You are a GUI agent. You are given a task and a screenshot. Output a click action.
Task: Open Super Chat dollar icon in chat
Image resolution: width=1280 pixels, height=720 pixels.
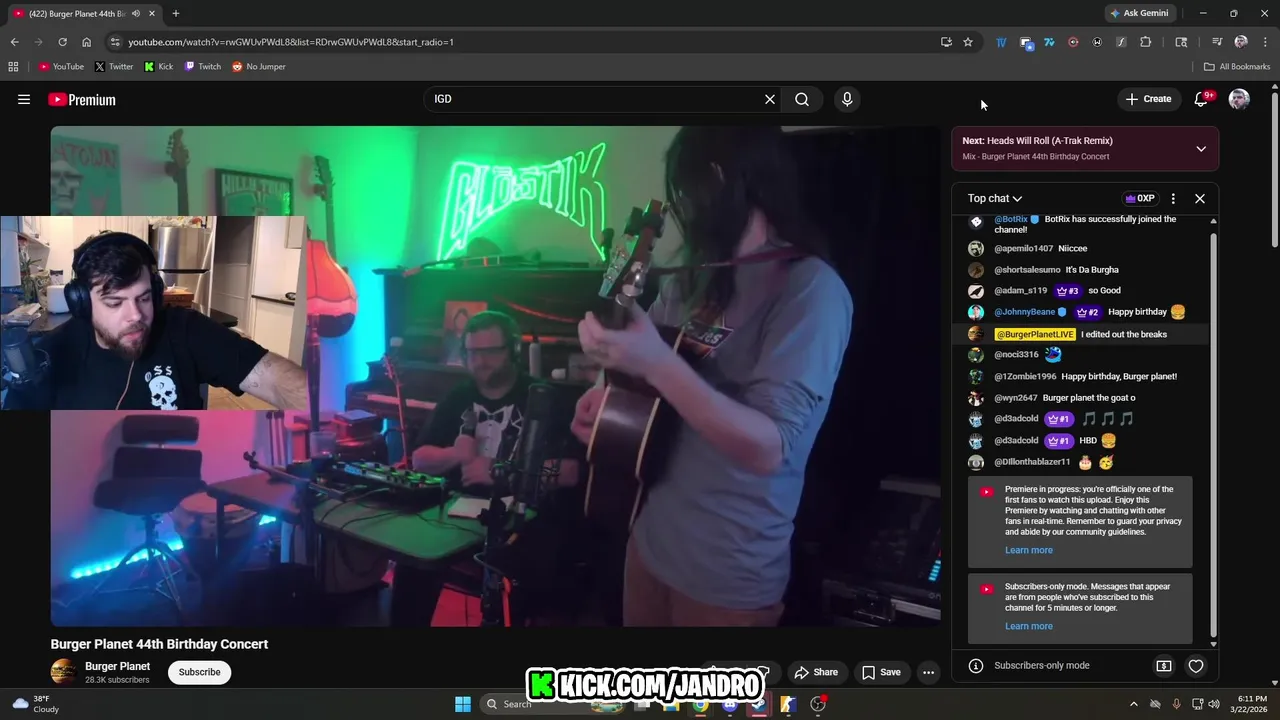point(1164,666)
